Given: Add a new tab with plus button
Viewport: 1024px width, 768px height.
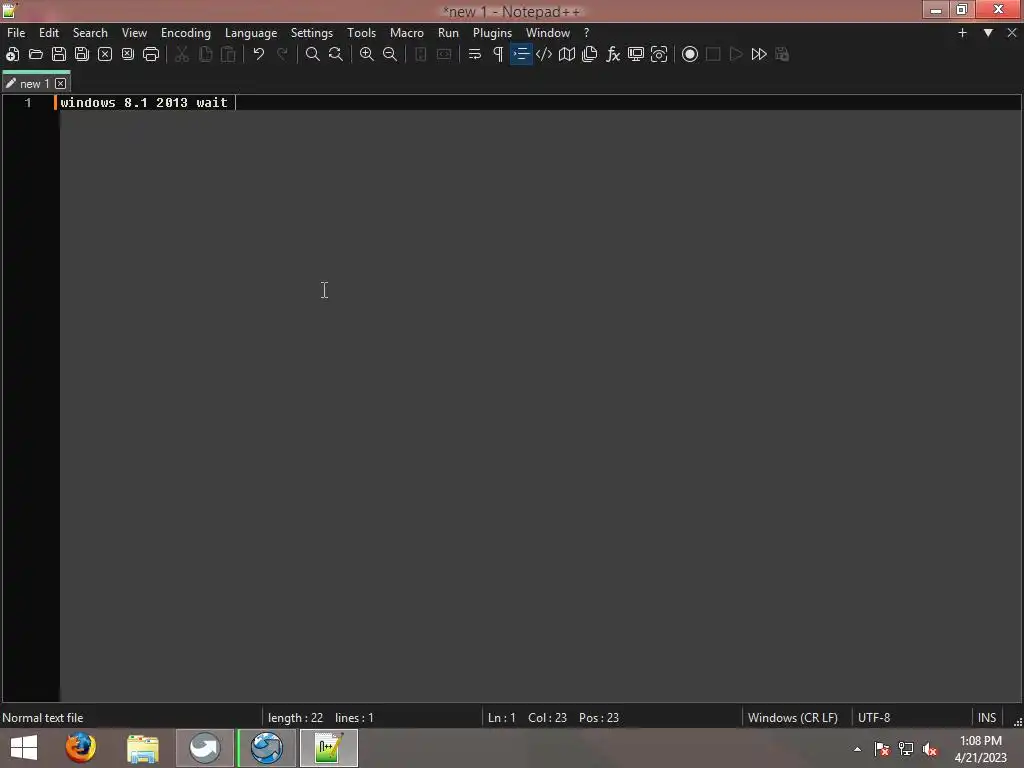Looking at the screenshot, I should coord(962,33).
